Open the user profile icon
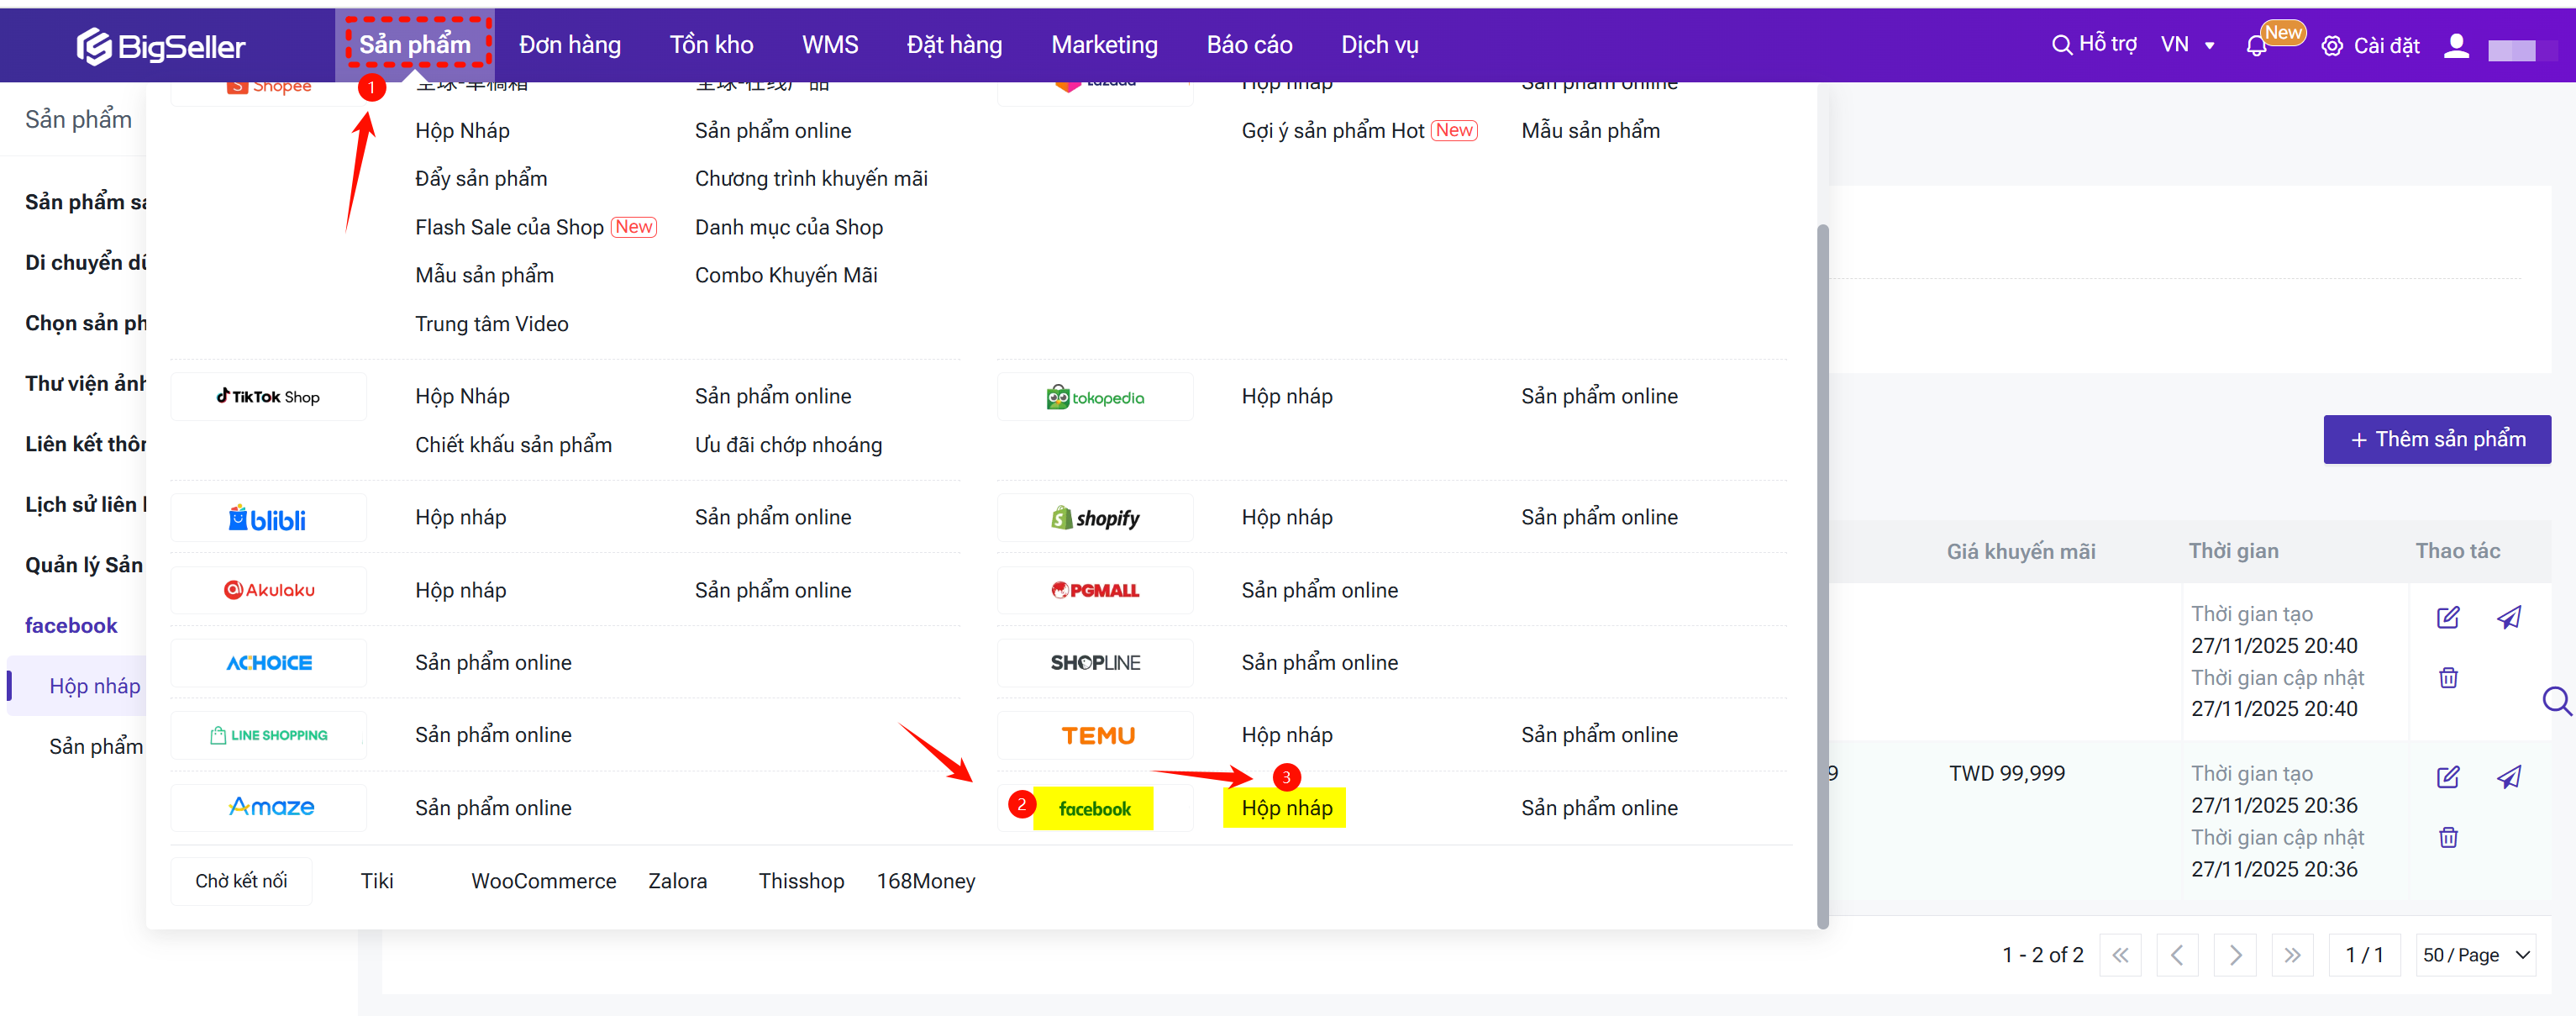Screen dimensions: 2576x1016 [x=2455, y=46]
